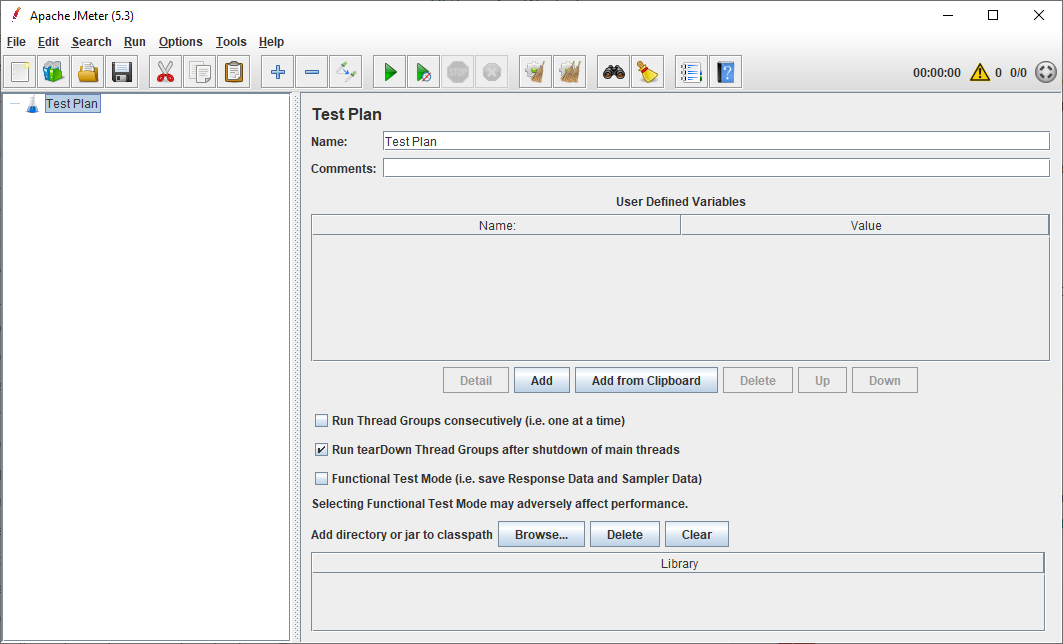Screen dimensions: 1063x644
Task: Enable Run Thread Groups consecutively checkbox
Action: 321,421
